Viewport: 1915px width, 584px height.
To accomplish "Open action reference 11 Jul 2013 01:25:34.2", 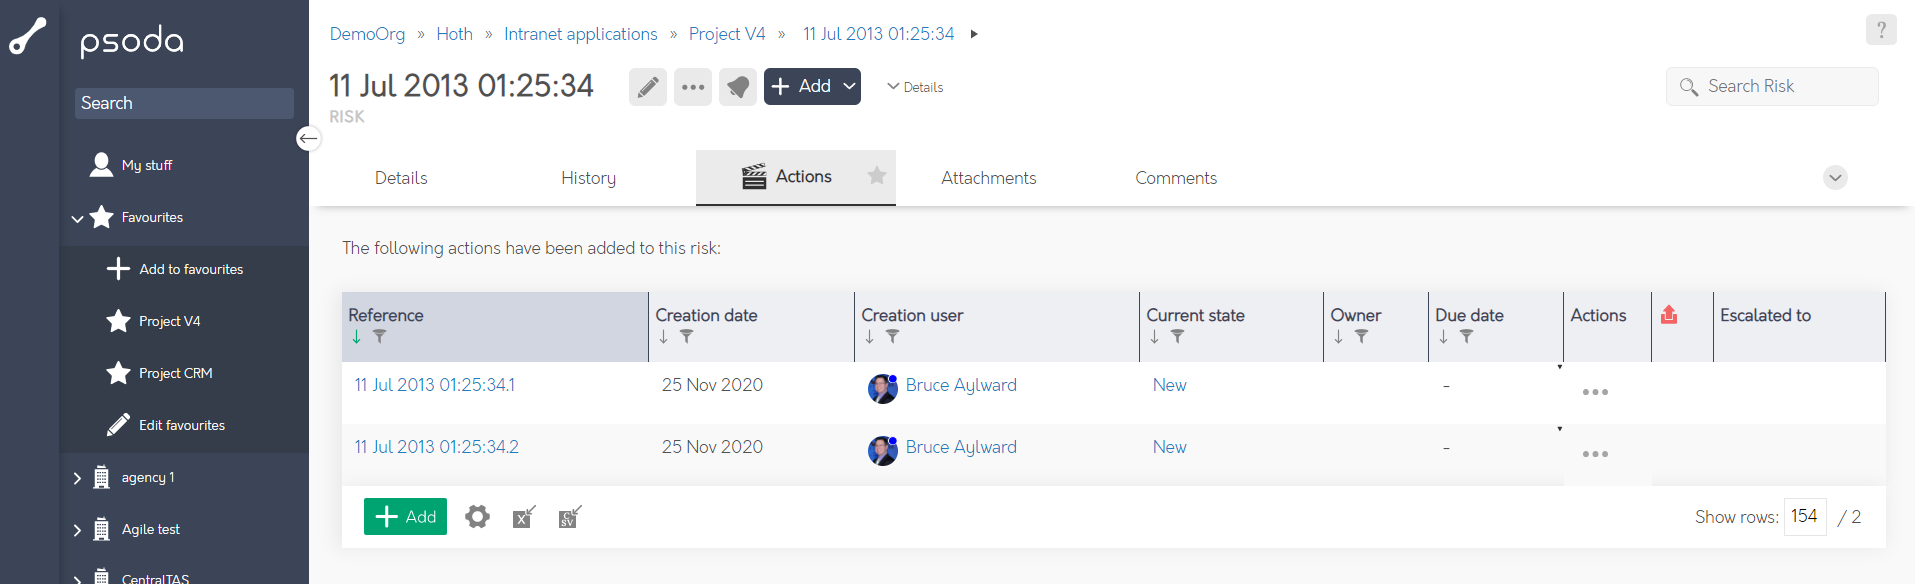I will tap(436, 447).
